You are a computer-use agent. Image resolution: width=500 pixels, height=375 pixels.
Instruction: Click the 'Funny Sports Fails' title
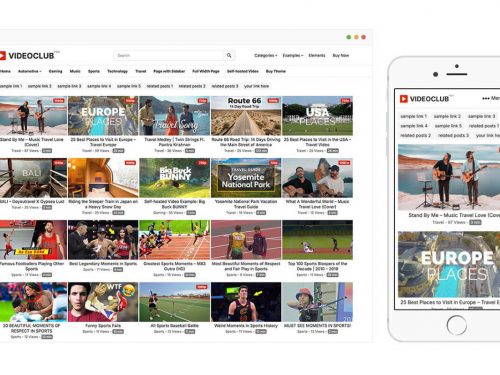point(103,326)
